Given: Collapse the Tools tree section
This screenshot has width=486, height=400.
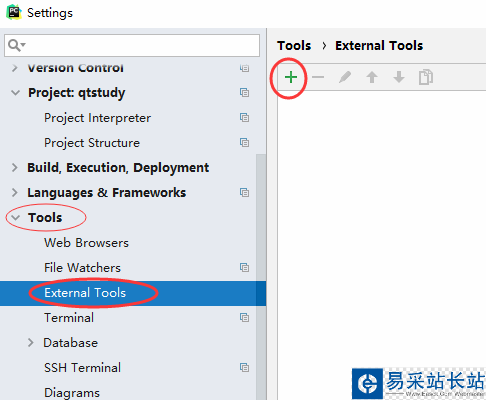Looking at the screenshot, I should [15, 218].
